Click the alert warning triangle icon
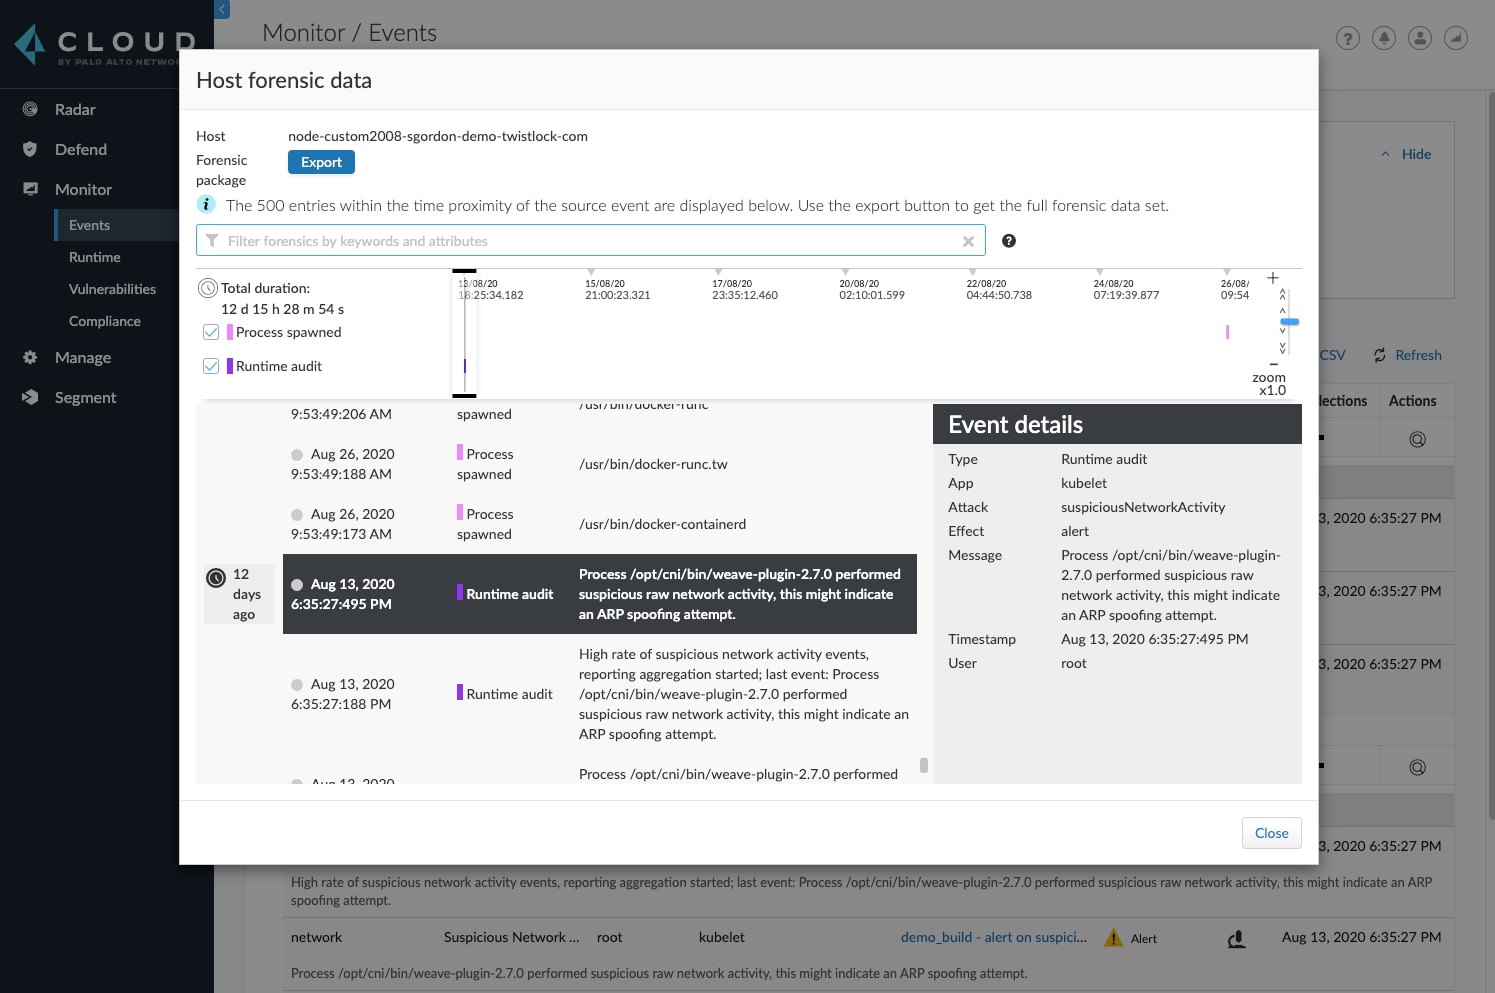This screenshot has height=993, width=1495. (x=1113, y=938)
